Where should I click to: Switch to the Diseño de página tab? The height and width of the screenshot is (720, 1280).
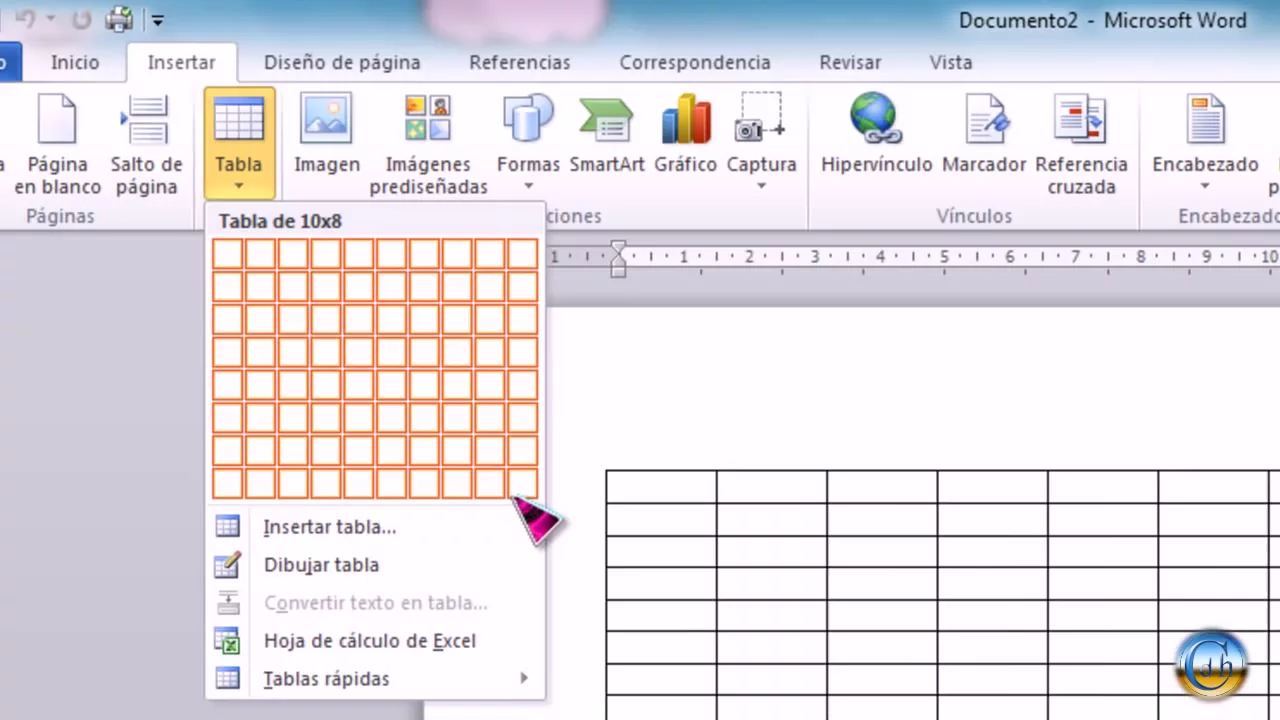342,62
